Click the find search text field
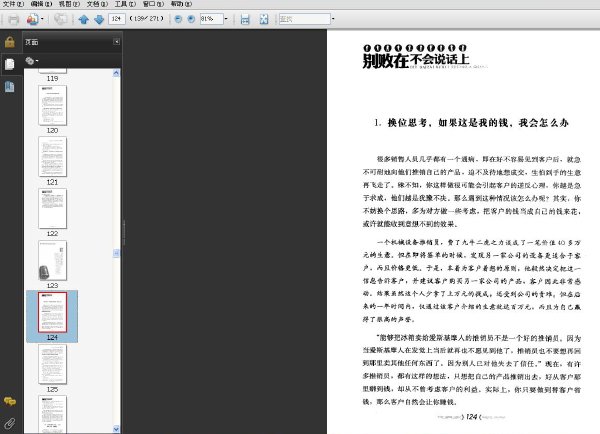600x434 pixels. [x=305, y=19]
